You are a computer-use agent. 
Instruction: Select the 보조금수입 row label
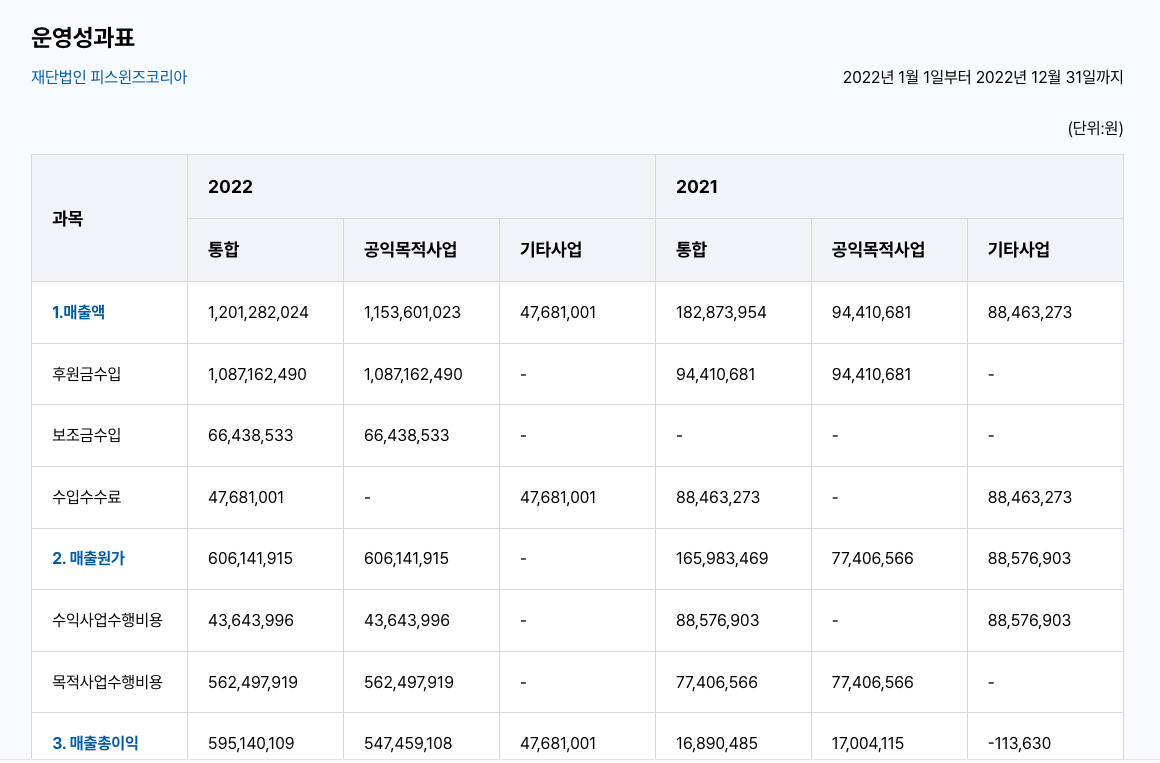coord(86,435)
